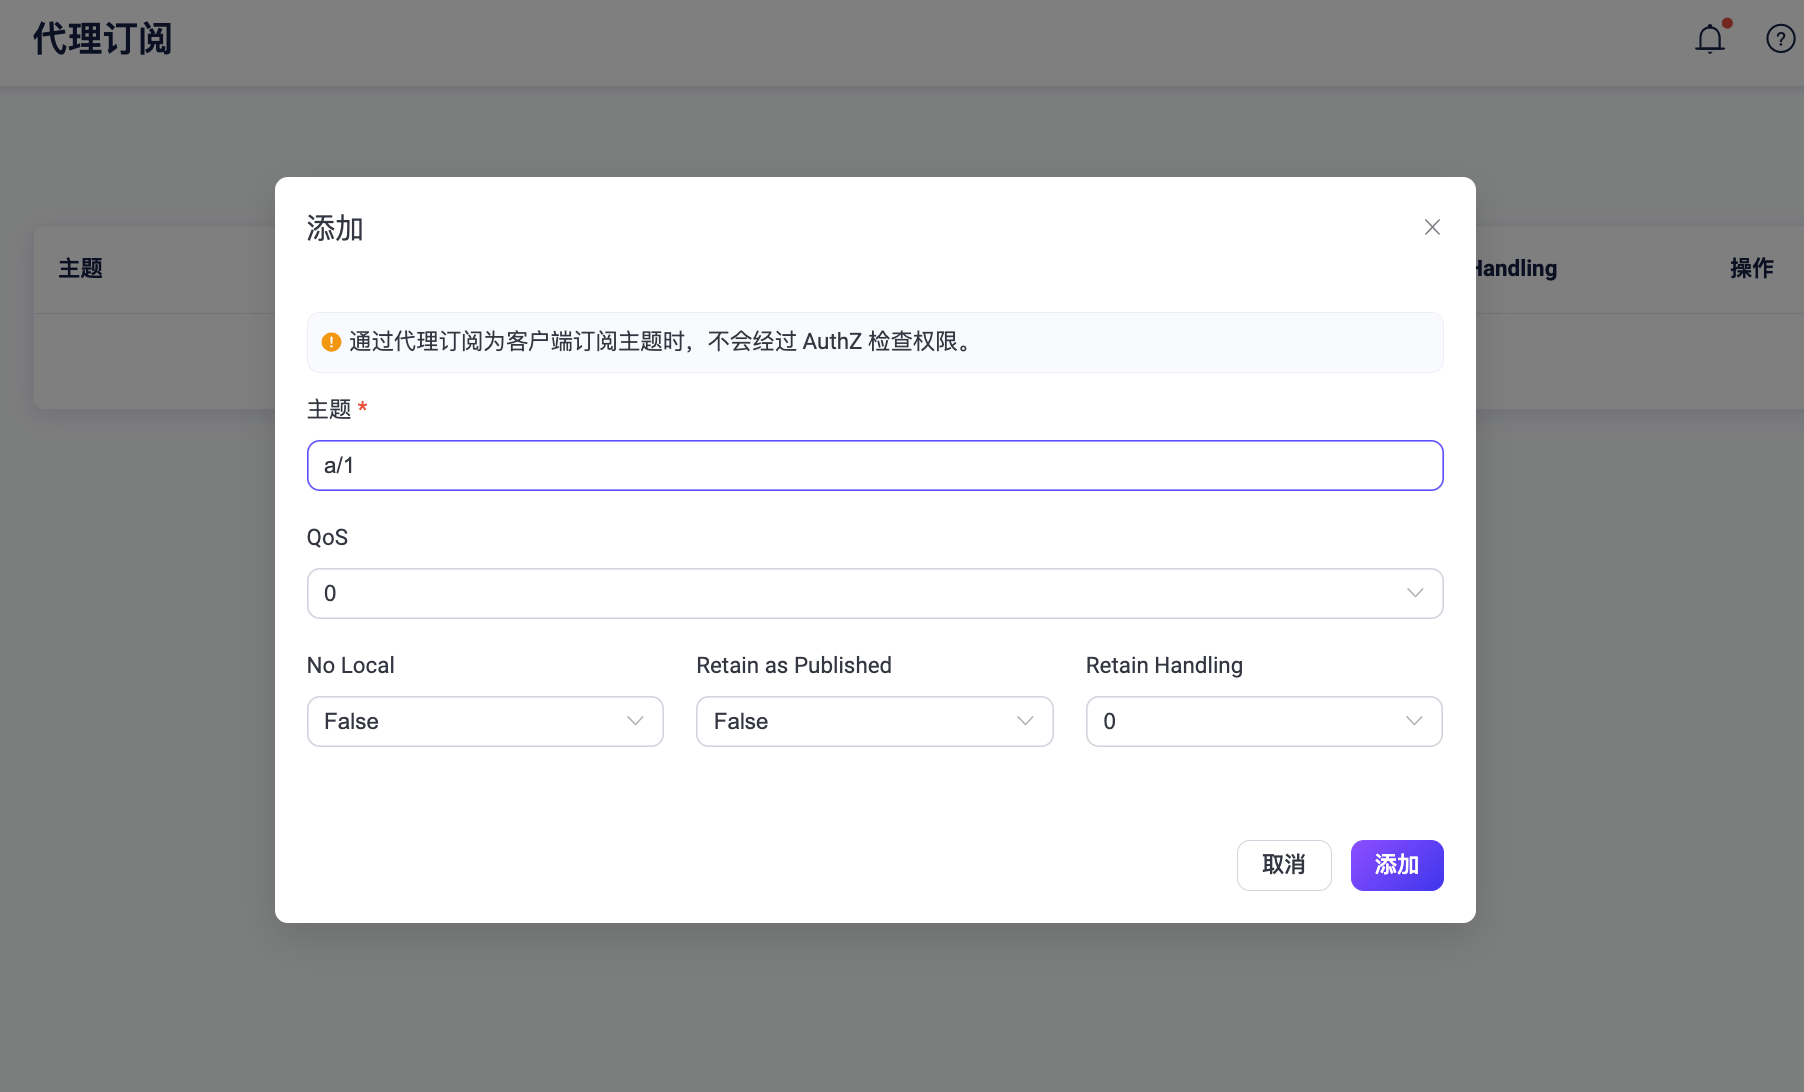The image size is (1804, 1092).
Task: Click the Retain Handling chevron arrow
Action: [1413, 721]
